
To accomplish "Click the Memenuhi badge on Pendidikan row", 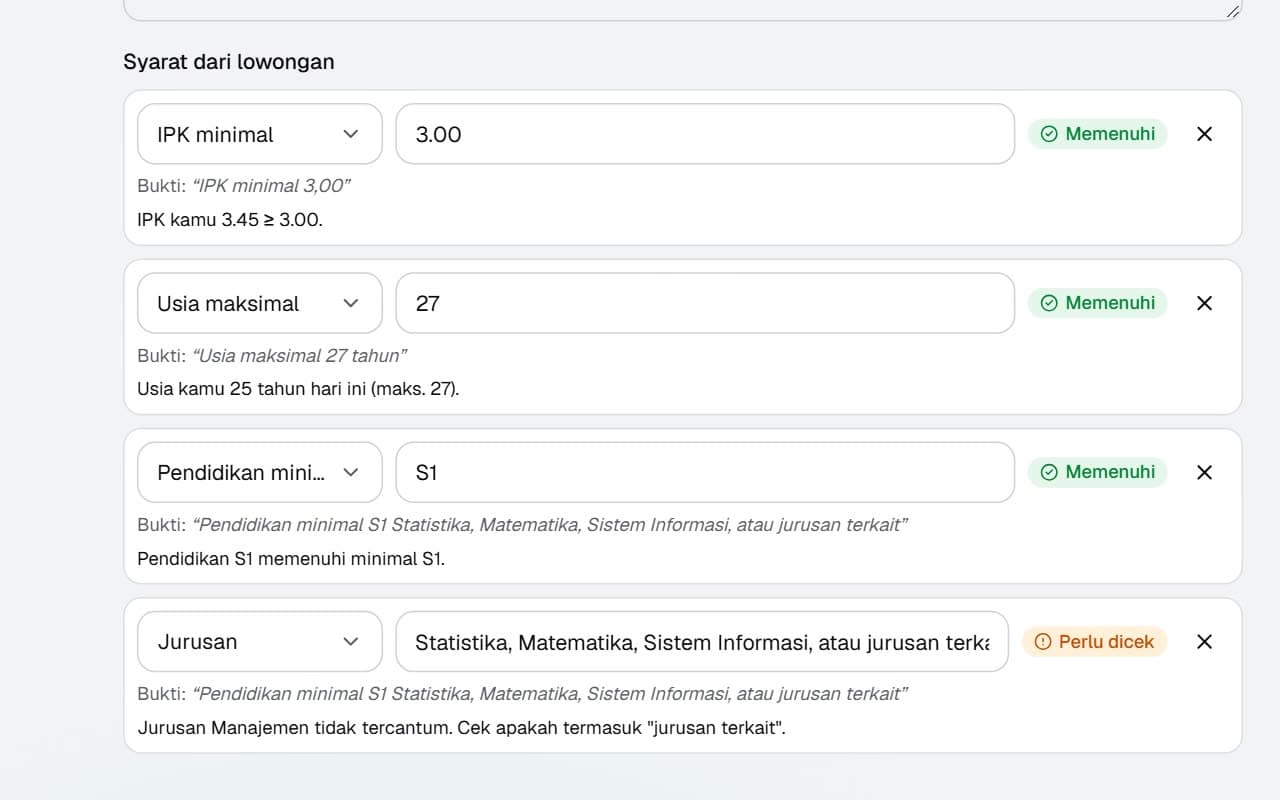I will pos(1097,472).
